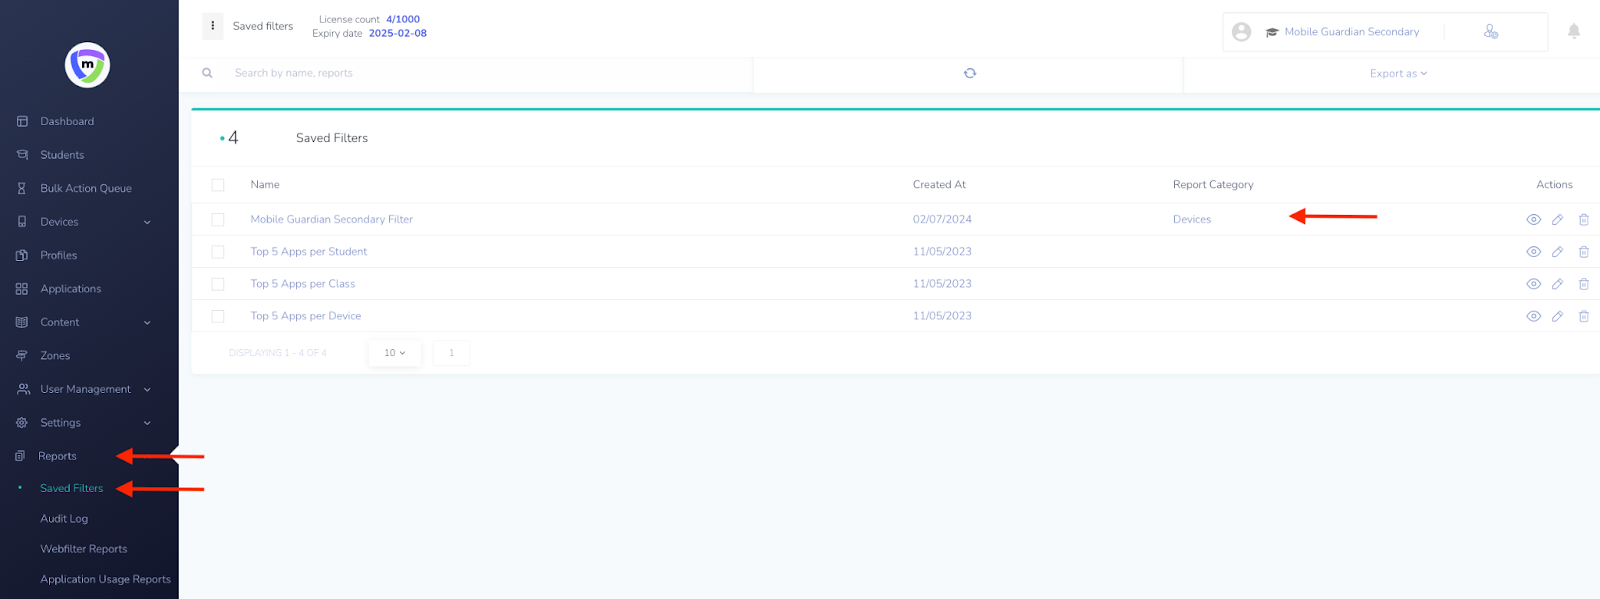Click the search magnifier icon

coord(207,73)
